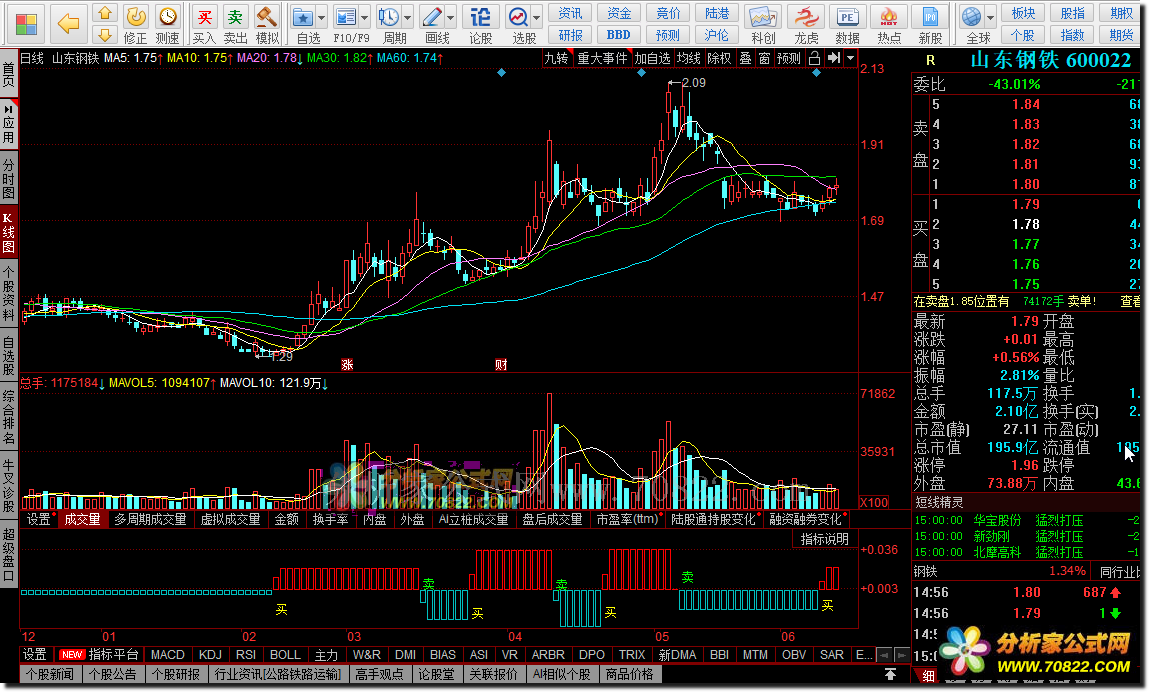
Task: Click the up arrow page icon
Action: point(105,13)
